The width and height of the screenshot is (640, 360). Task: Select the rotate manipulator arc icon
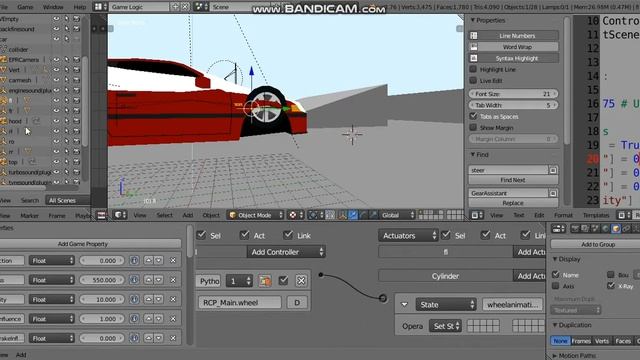click(x=363, y=215)
